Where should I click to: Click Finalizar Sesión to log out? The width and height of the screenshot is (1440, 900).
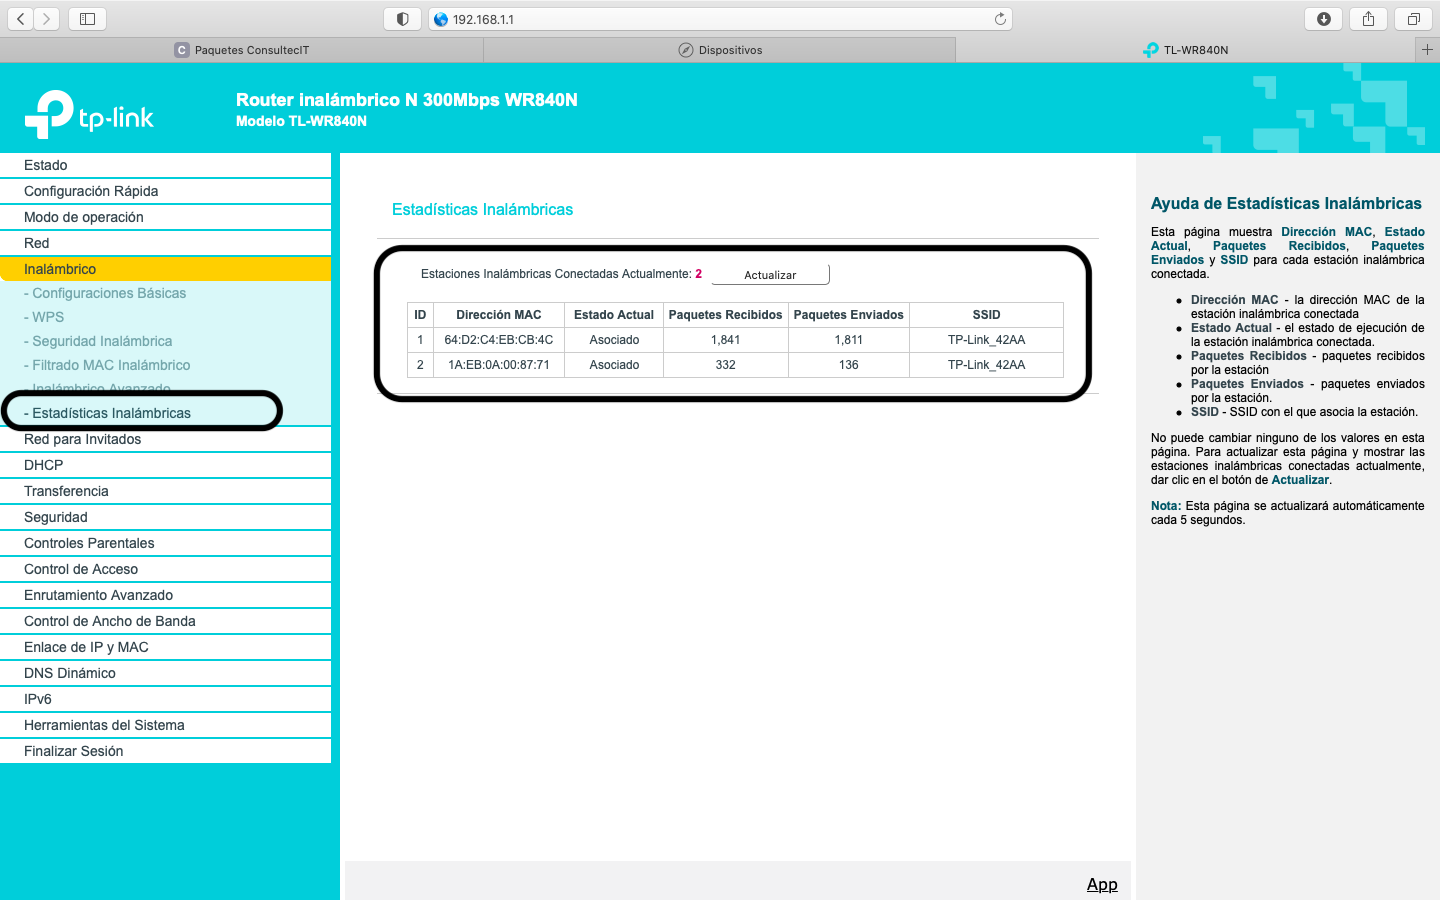pyautogui.click(x=74, y=751)
